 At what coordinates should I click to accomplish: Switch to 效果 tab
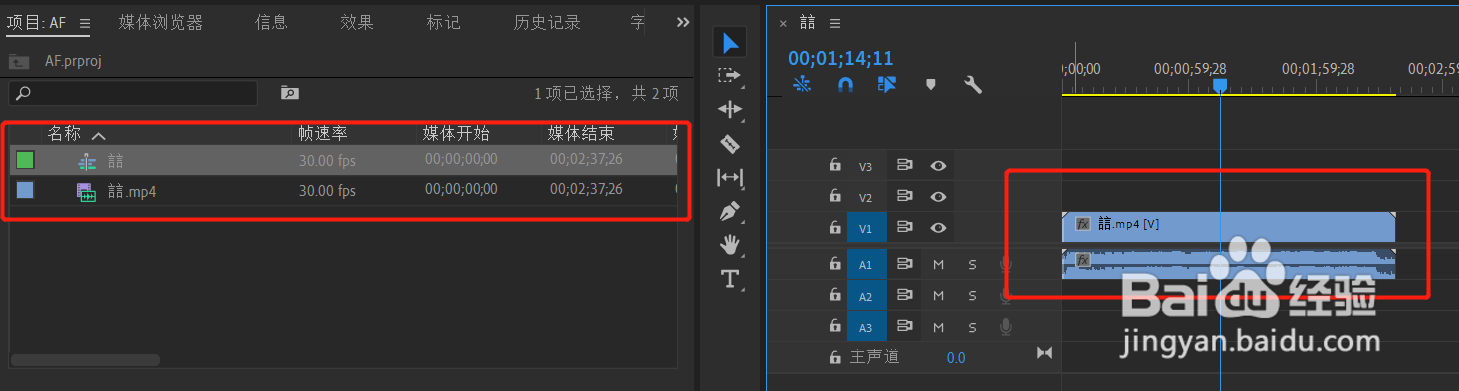click(x=356, y=22)
